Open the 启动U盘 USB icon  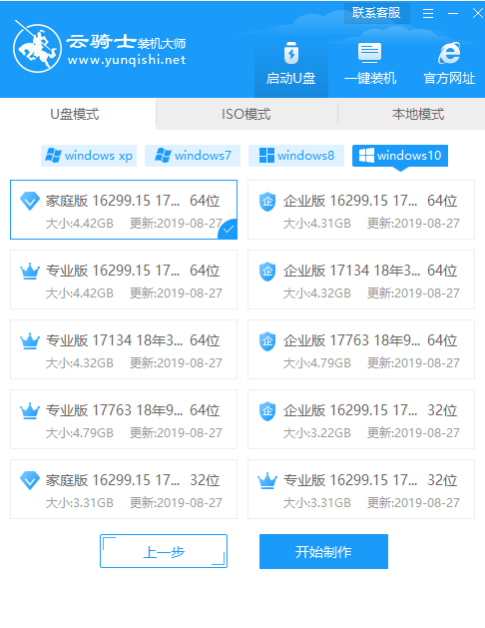291,52
